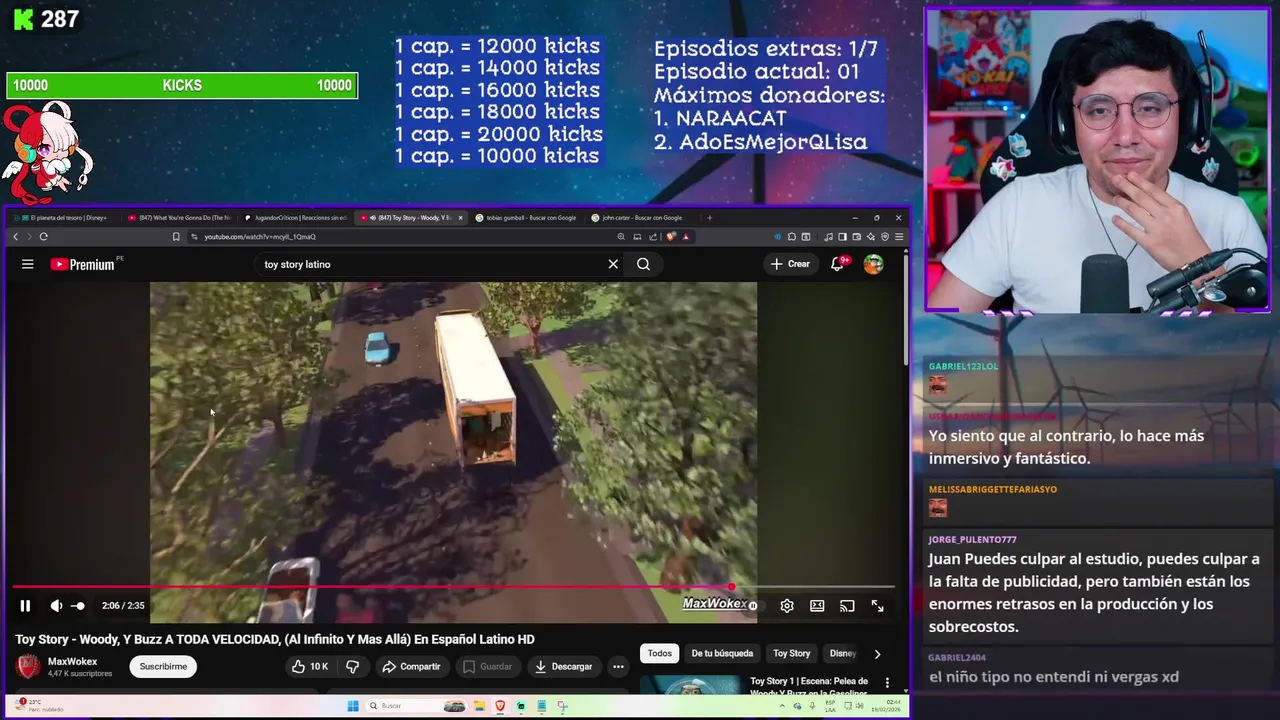
Task: Select the Disney filter chip
Action: [x=843, y=654]
